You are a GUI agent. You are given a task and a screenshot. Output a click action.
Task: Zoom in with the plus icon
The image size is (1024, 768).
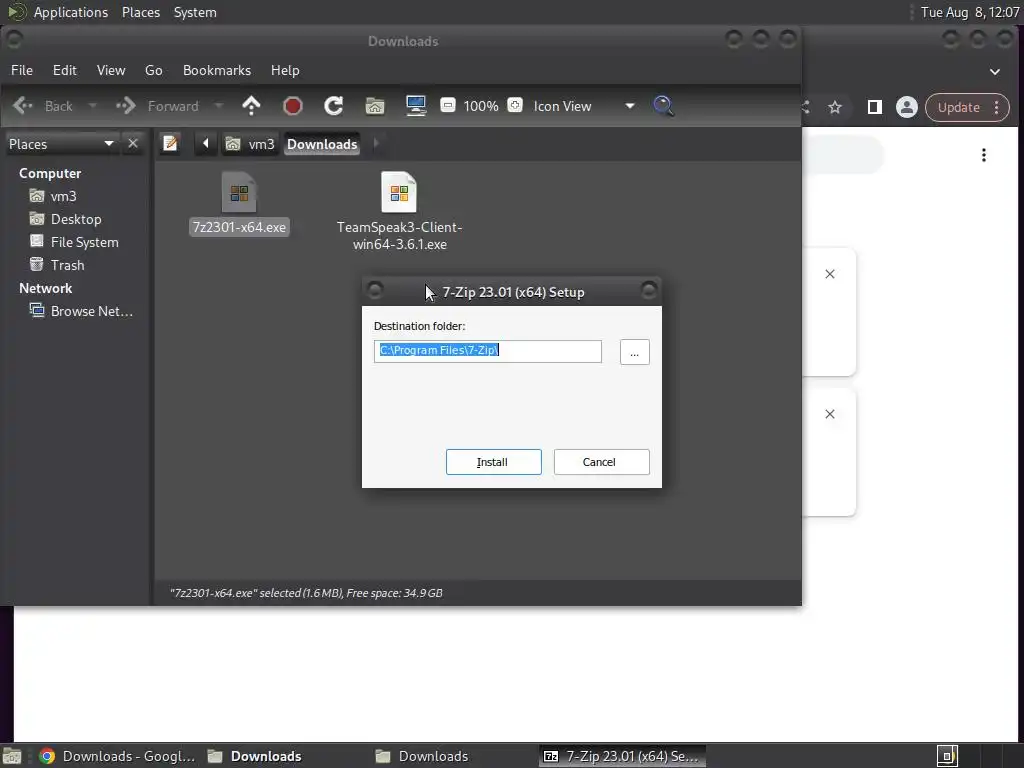[515, 105]
